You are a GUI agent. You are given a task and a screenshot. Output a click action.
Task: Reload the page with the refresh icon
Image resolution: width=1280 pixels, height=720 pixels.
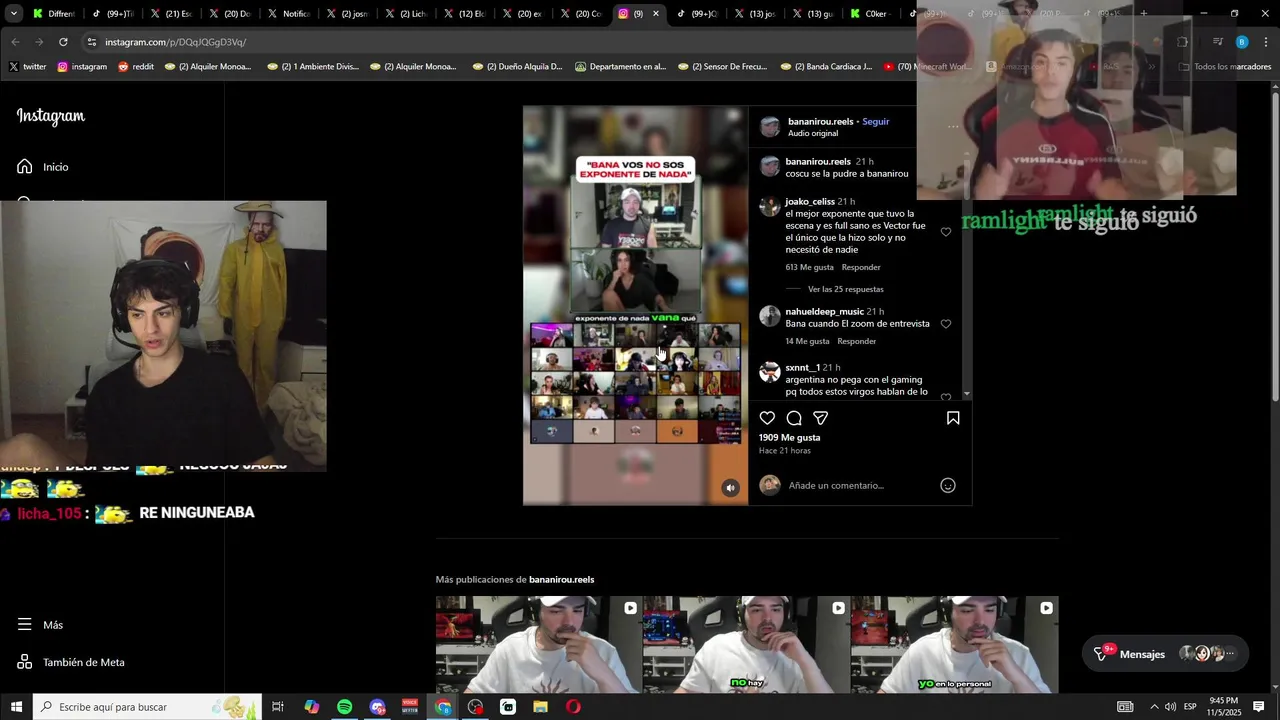[63, 42]
